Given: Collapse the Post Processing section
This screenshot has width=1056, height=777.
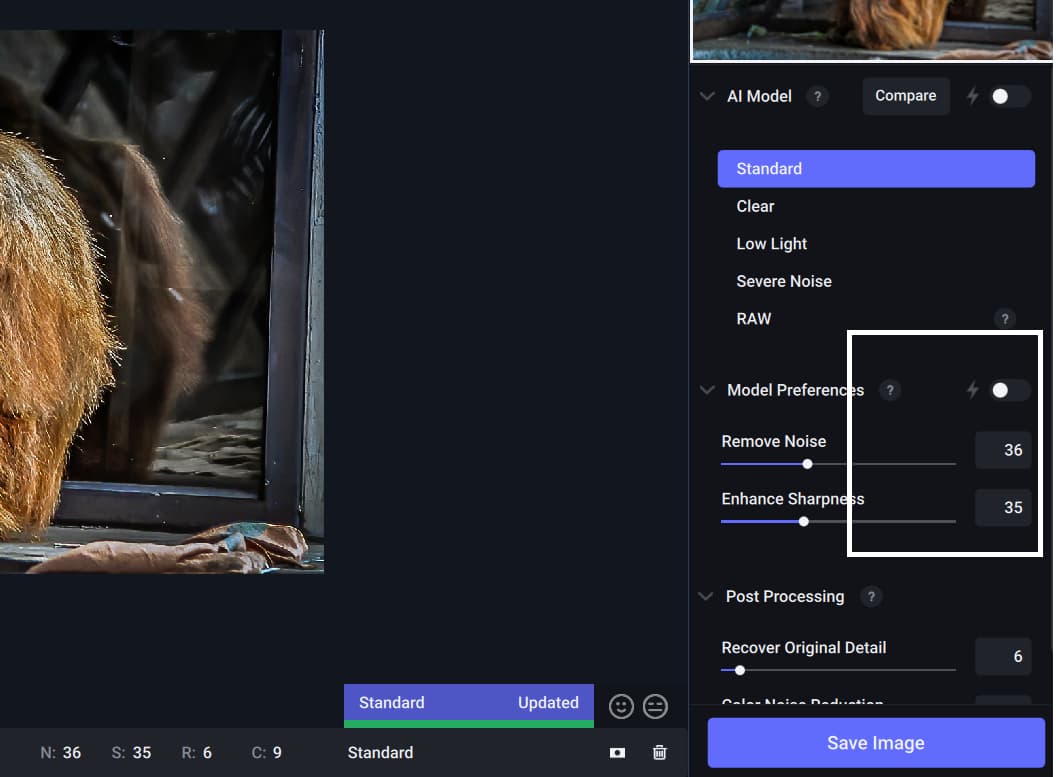Looking at the screenshot, I should 707,596.
